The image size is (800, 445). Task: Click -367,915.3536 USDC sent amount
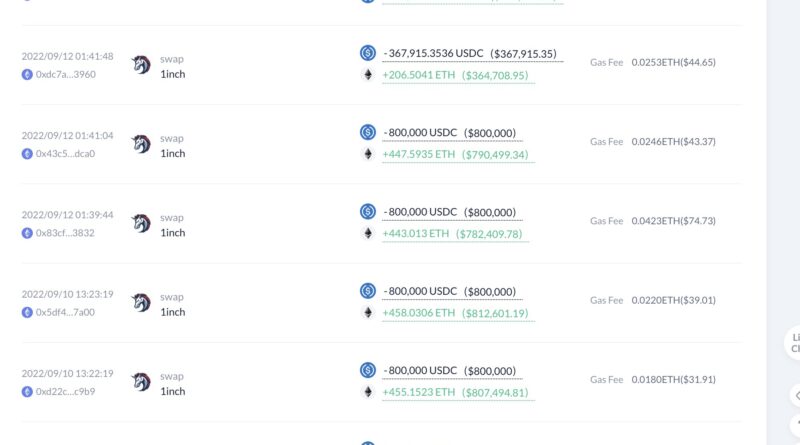pos(433,53)
